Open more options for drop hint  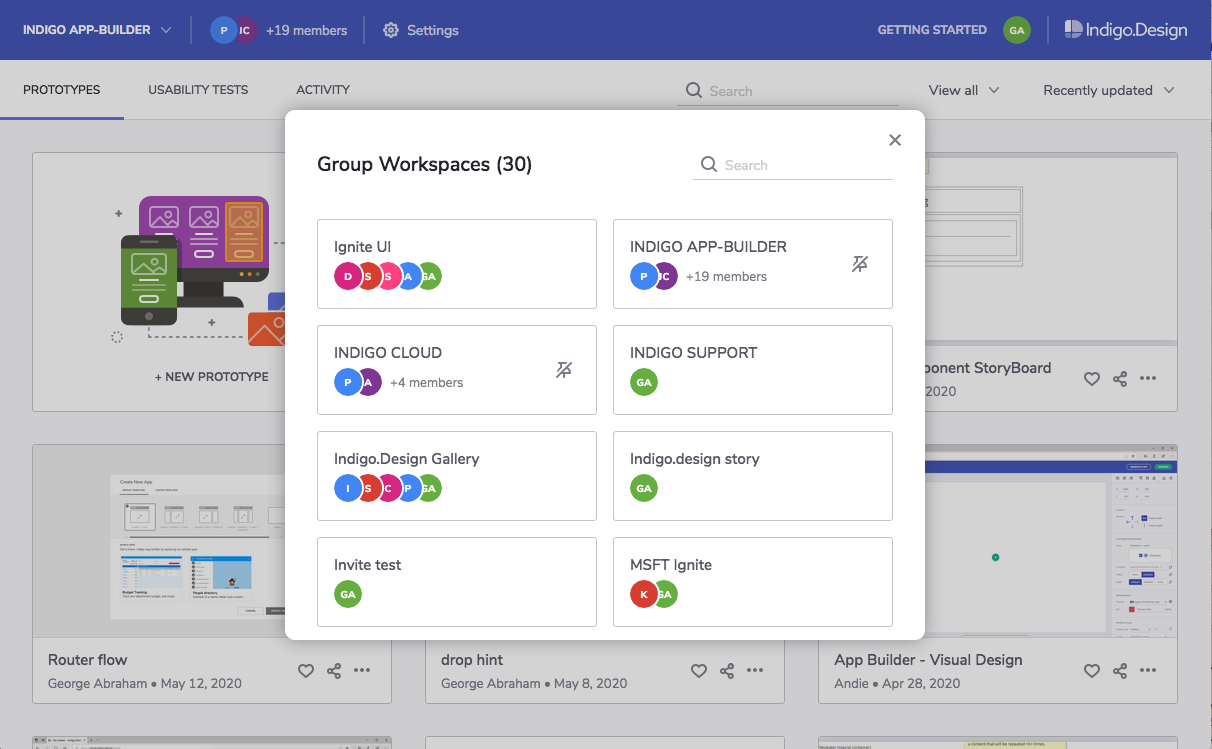coord(755,671)
